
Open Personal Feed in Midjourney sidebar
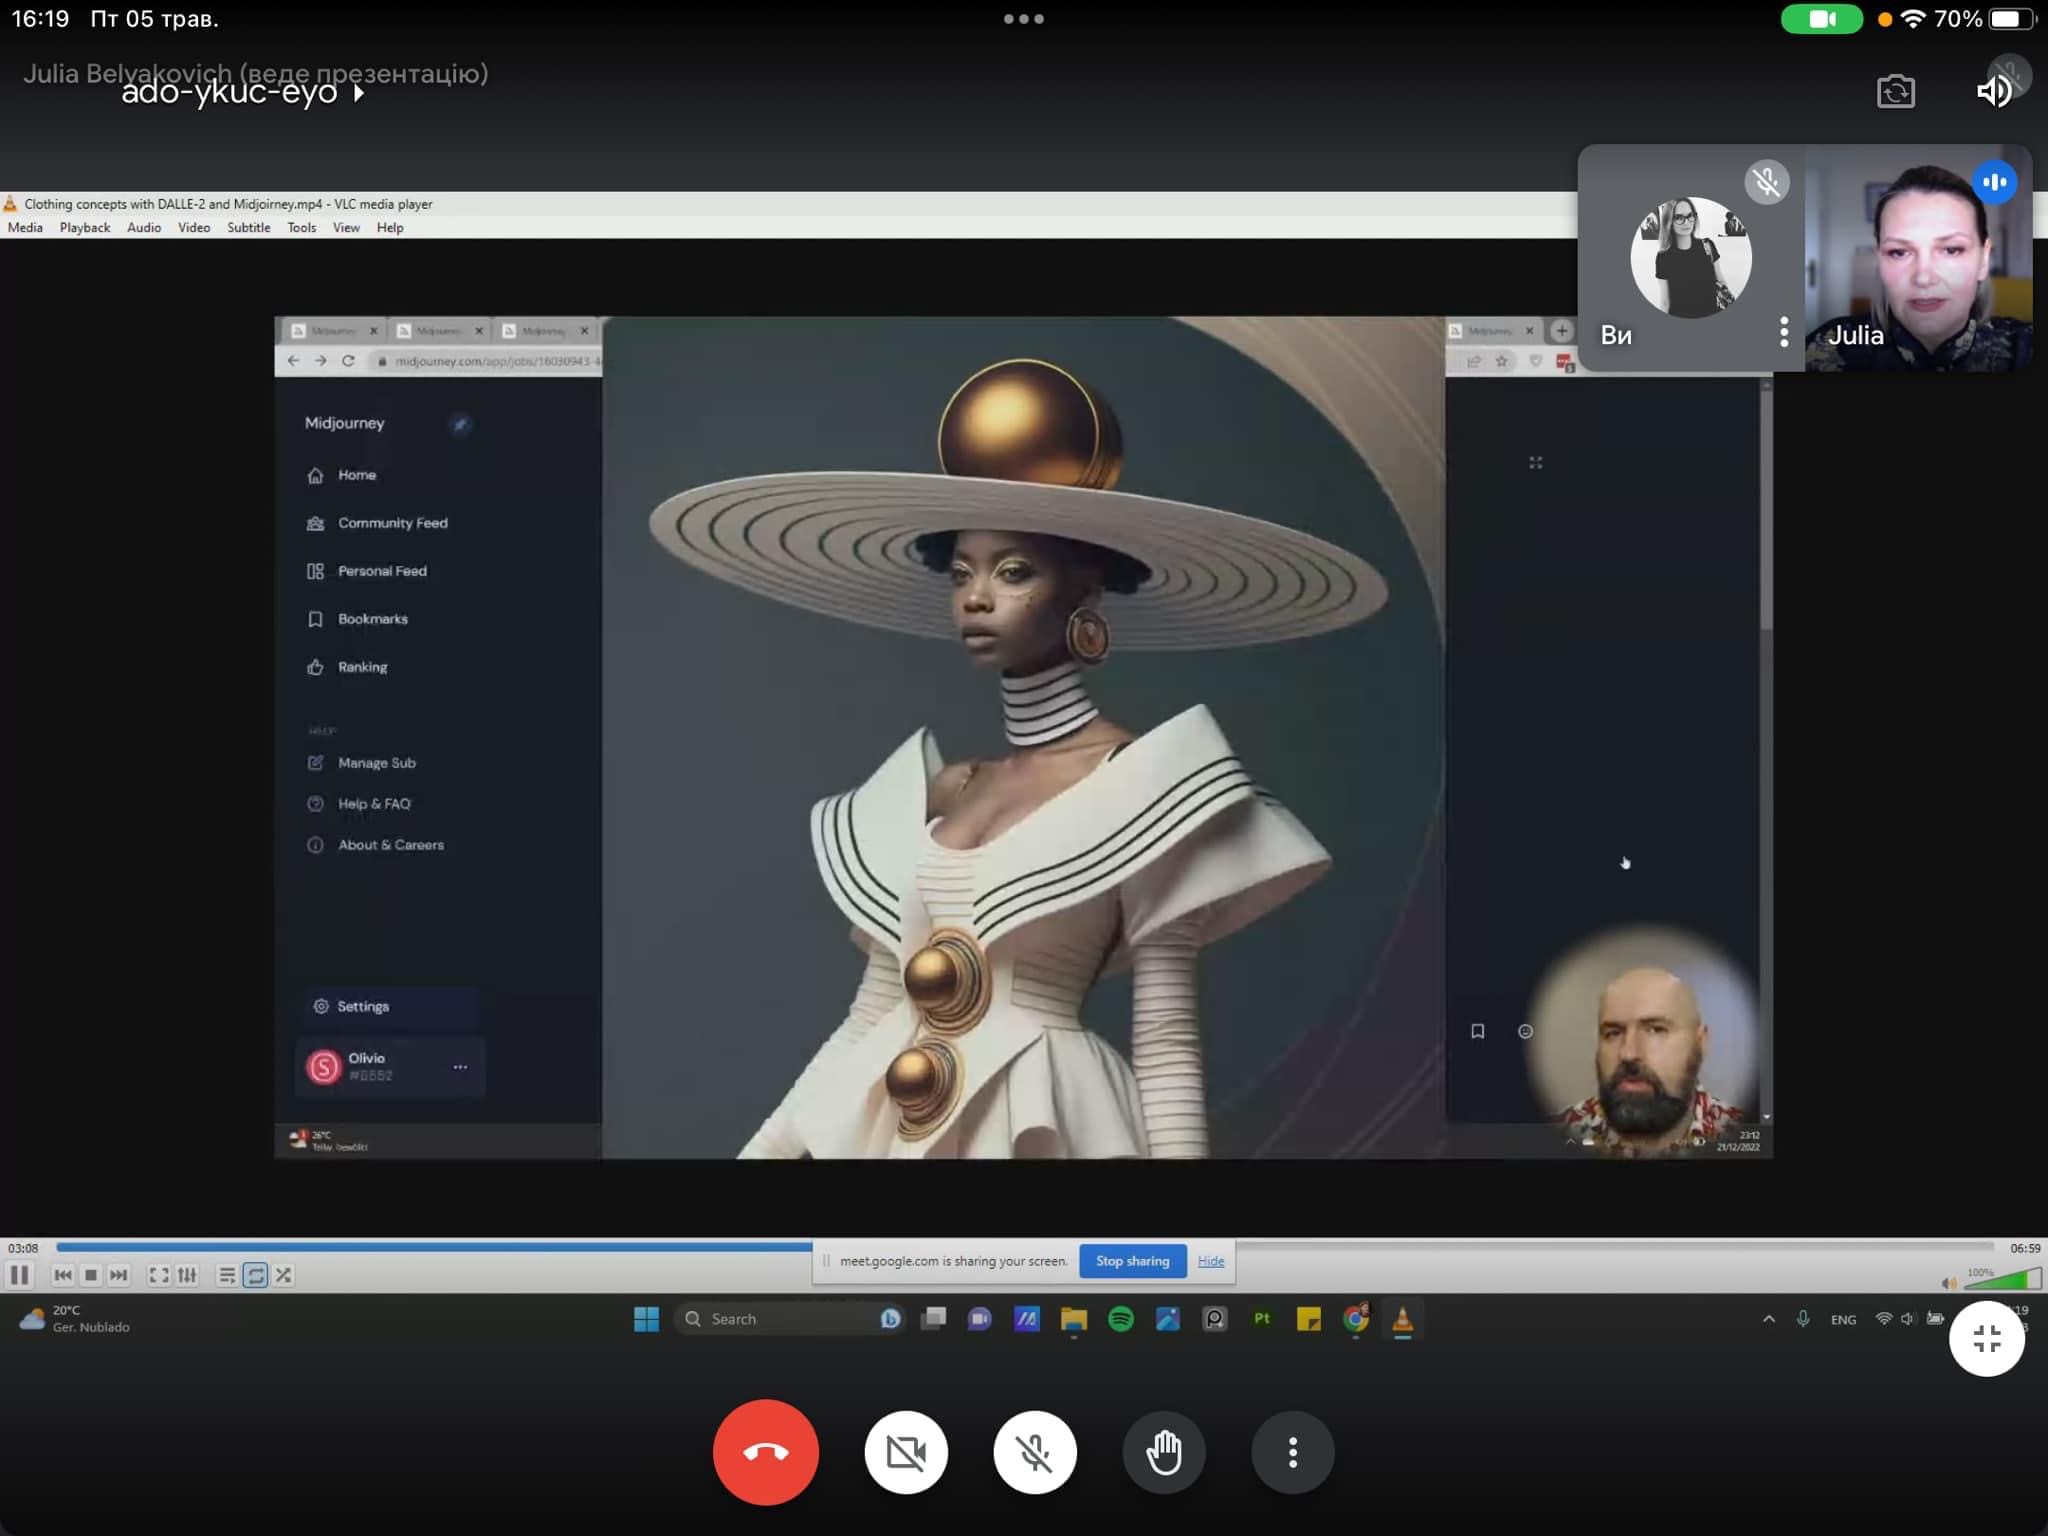366,571
